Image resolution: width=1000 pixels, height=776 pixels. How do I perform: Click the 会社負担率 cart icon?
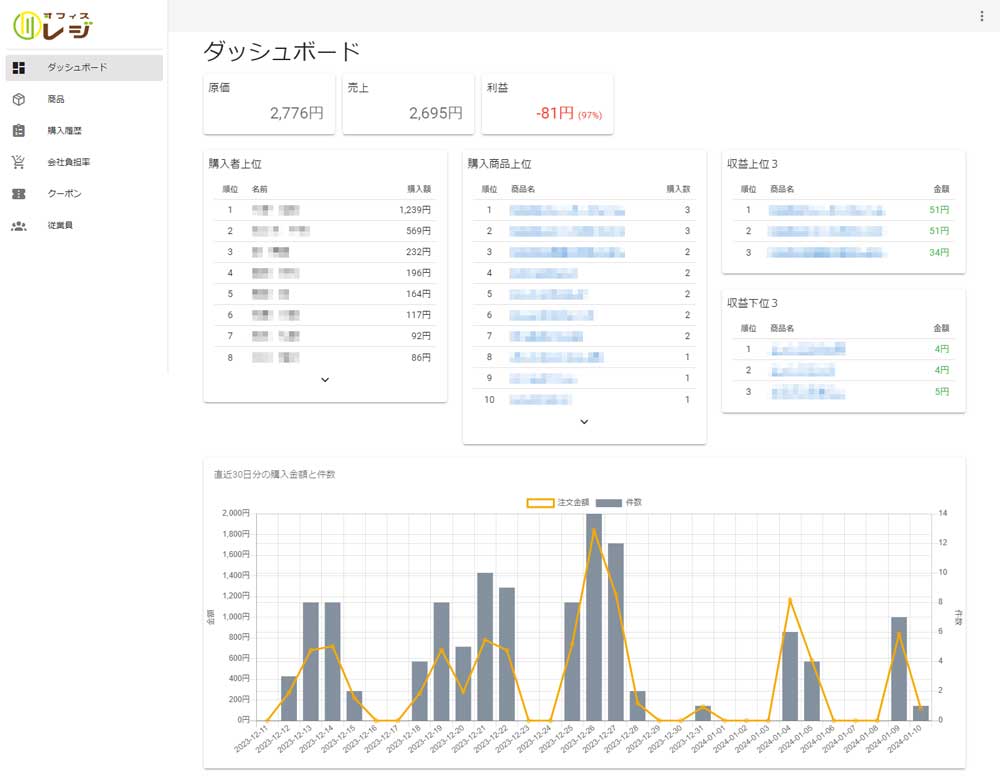(x=18, y=162)
